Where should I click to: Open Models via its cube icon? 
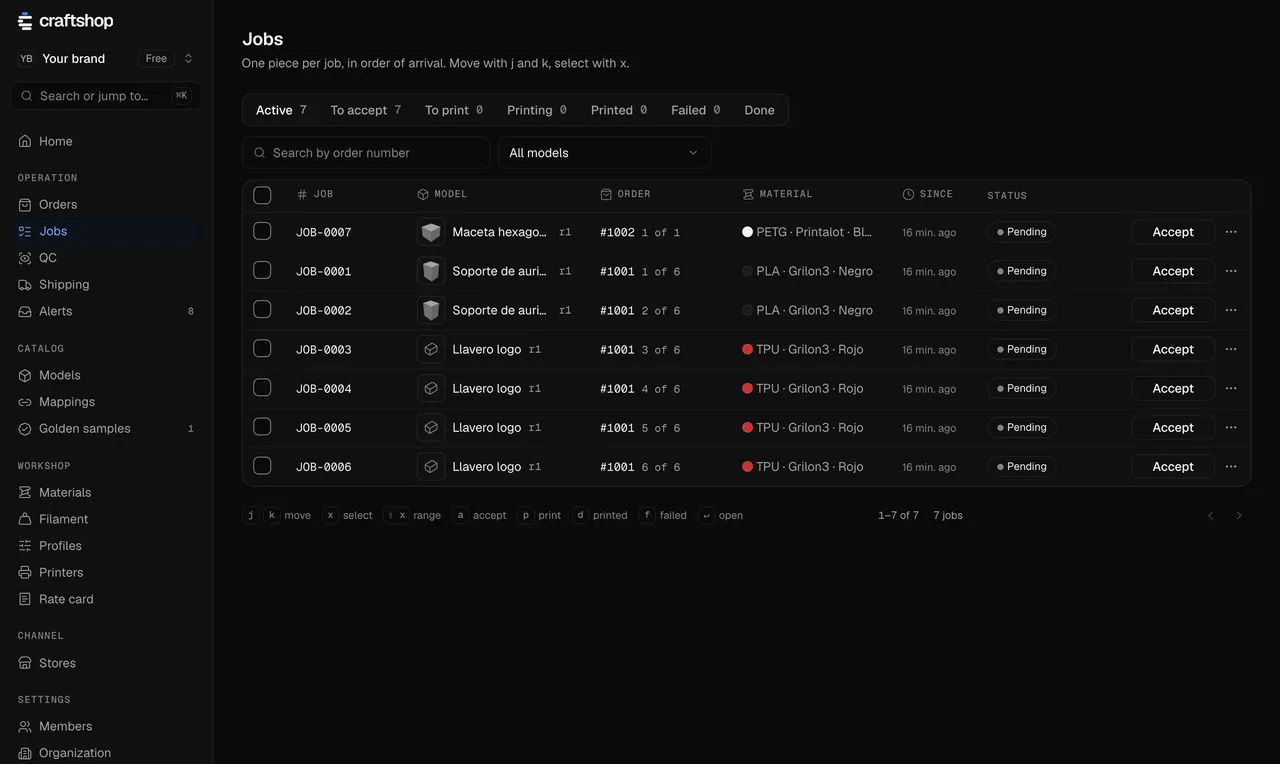tap(25, 375)
